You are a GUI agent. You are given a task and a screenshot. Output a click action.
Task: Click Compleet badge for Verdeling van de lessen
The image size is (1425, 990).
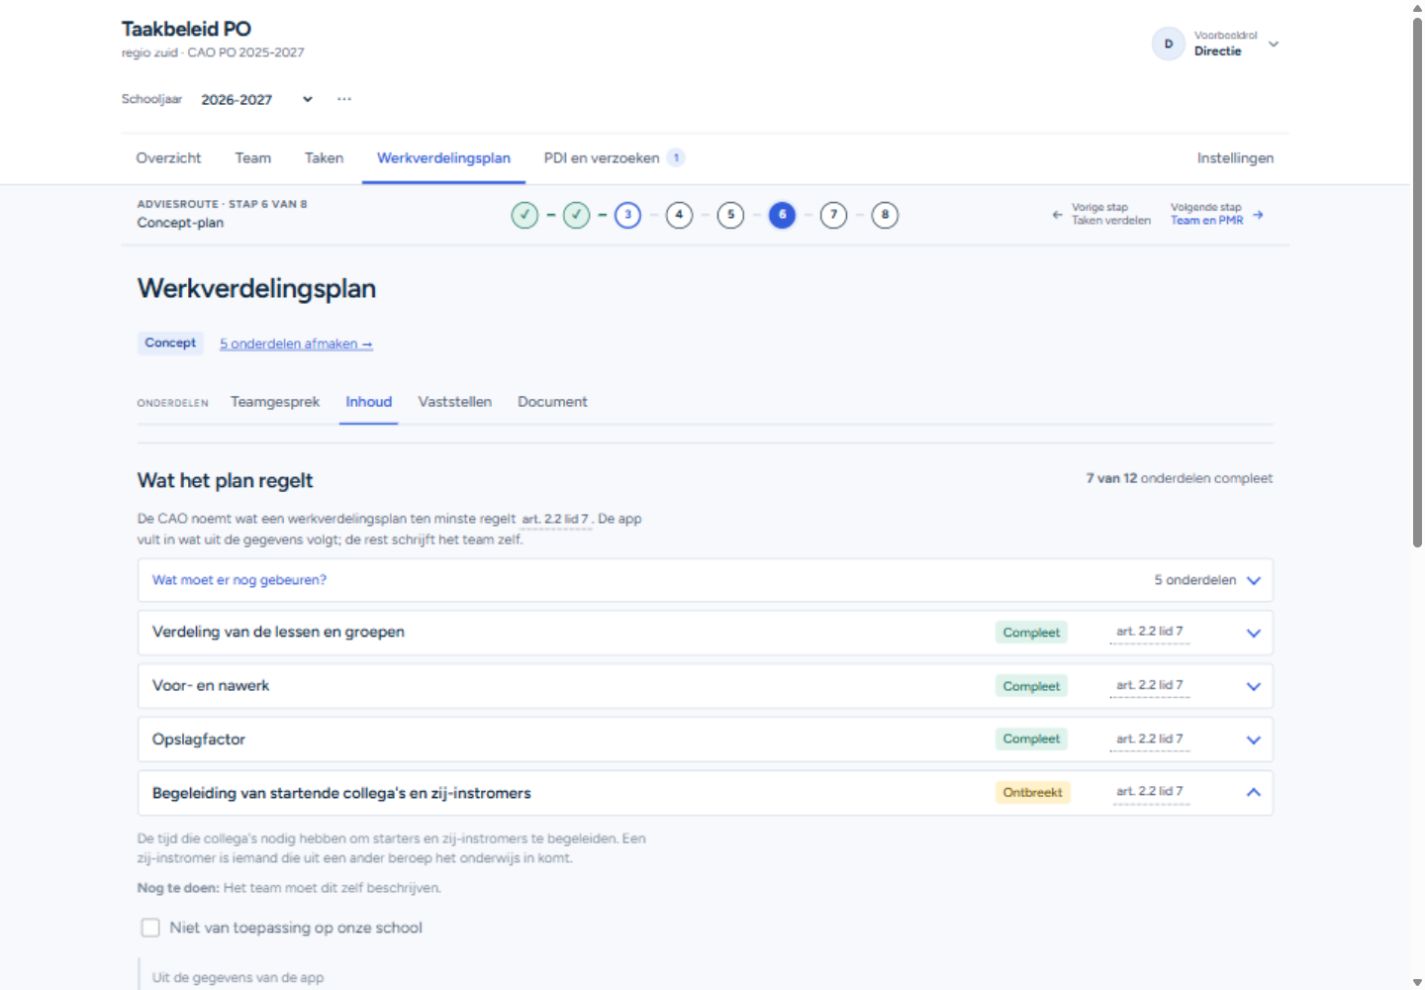[1031, 632]
